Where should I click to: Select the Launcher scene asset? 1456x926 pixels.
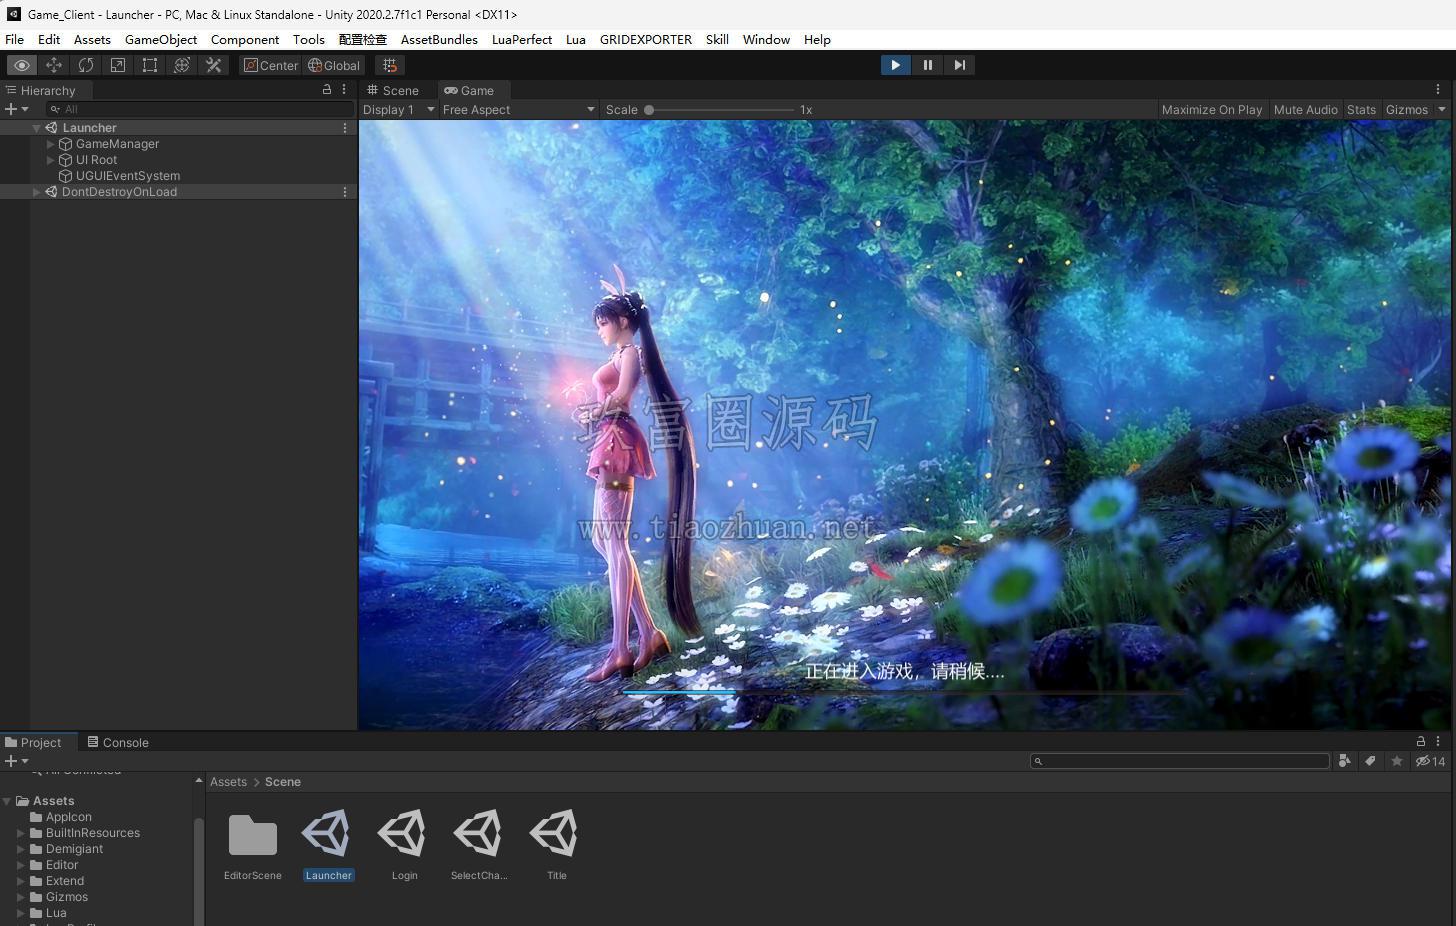(x=328, y=845)
